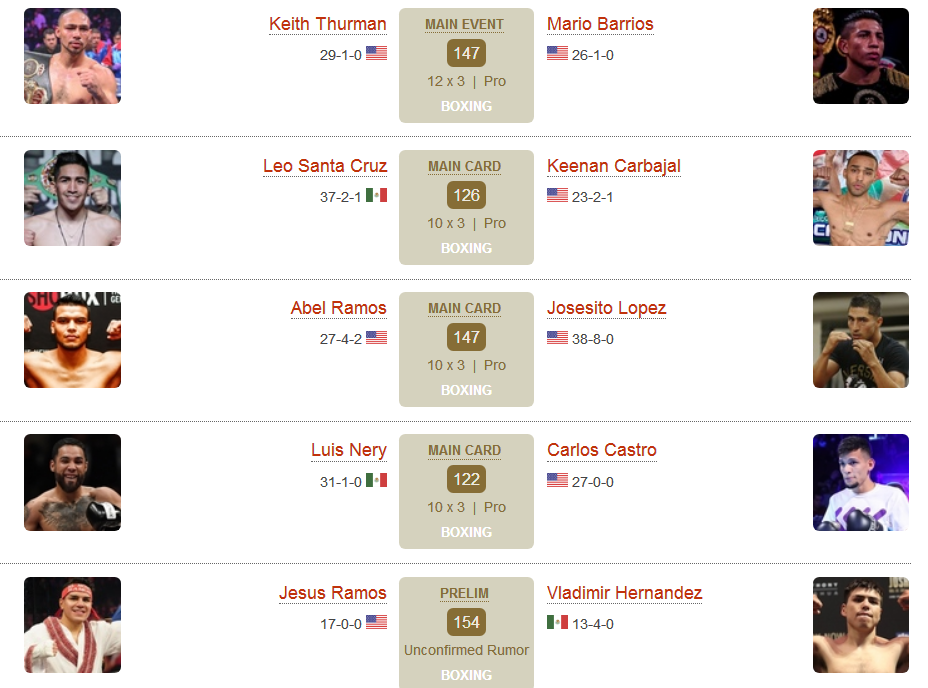Screen dimensions: 928x688
Task: Click Keith Thurman's photo thumbnail
Action: tap(72, 56)
